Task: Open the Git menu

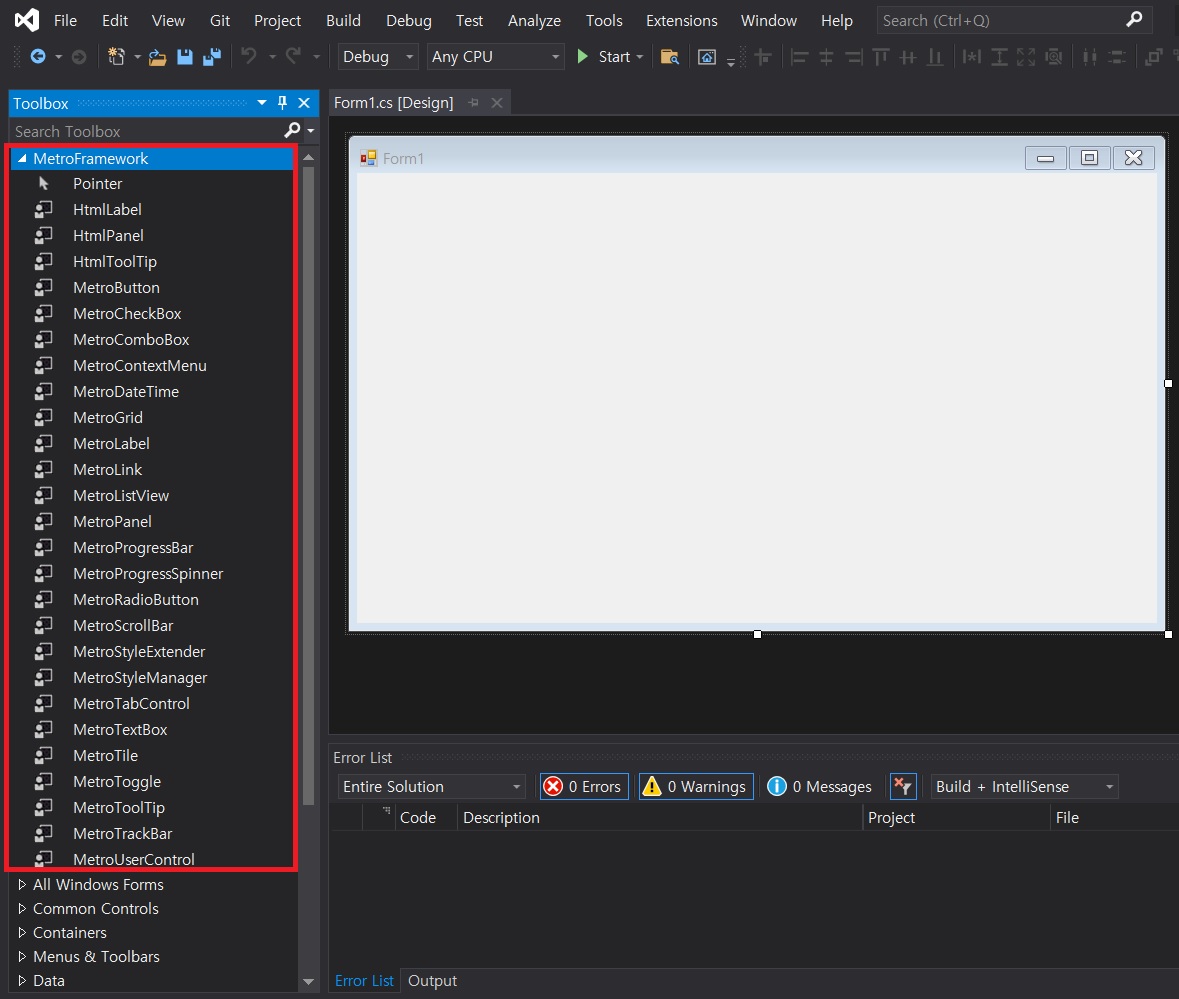Action: (220, 20)
